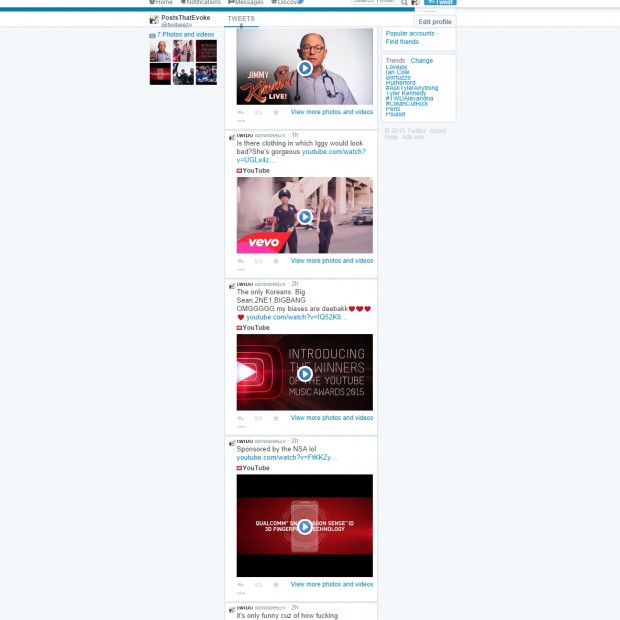Click the blue Tweet compose button
Screen dimensions: 620x620
440,2
